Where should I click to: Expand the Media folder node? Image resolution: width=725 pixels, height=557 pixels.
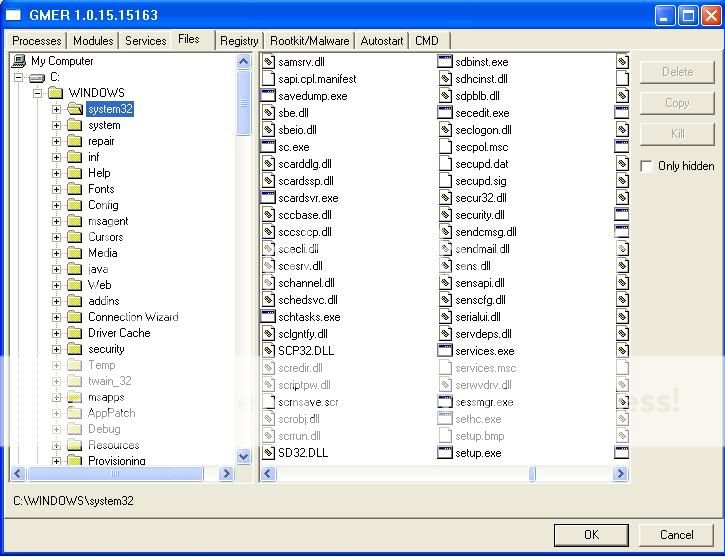(x=56, y=253)
